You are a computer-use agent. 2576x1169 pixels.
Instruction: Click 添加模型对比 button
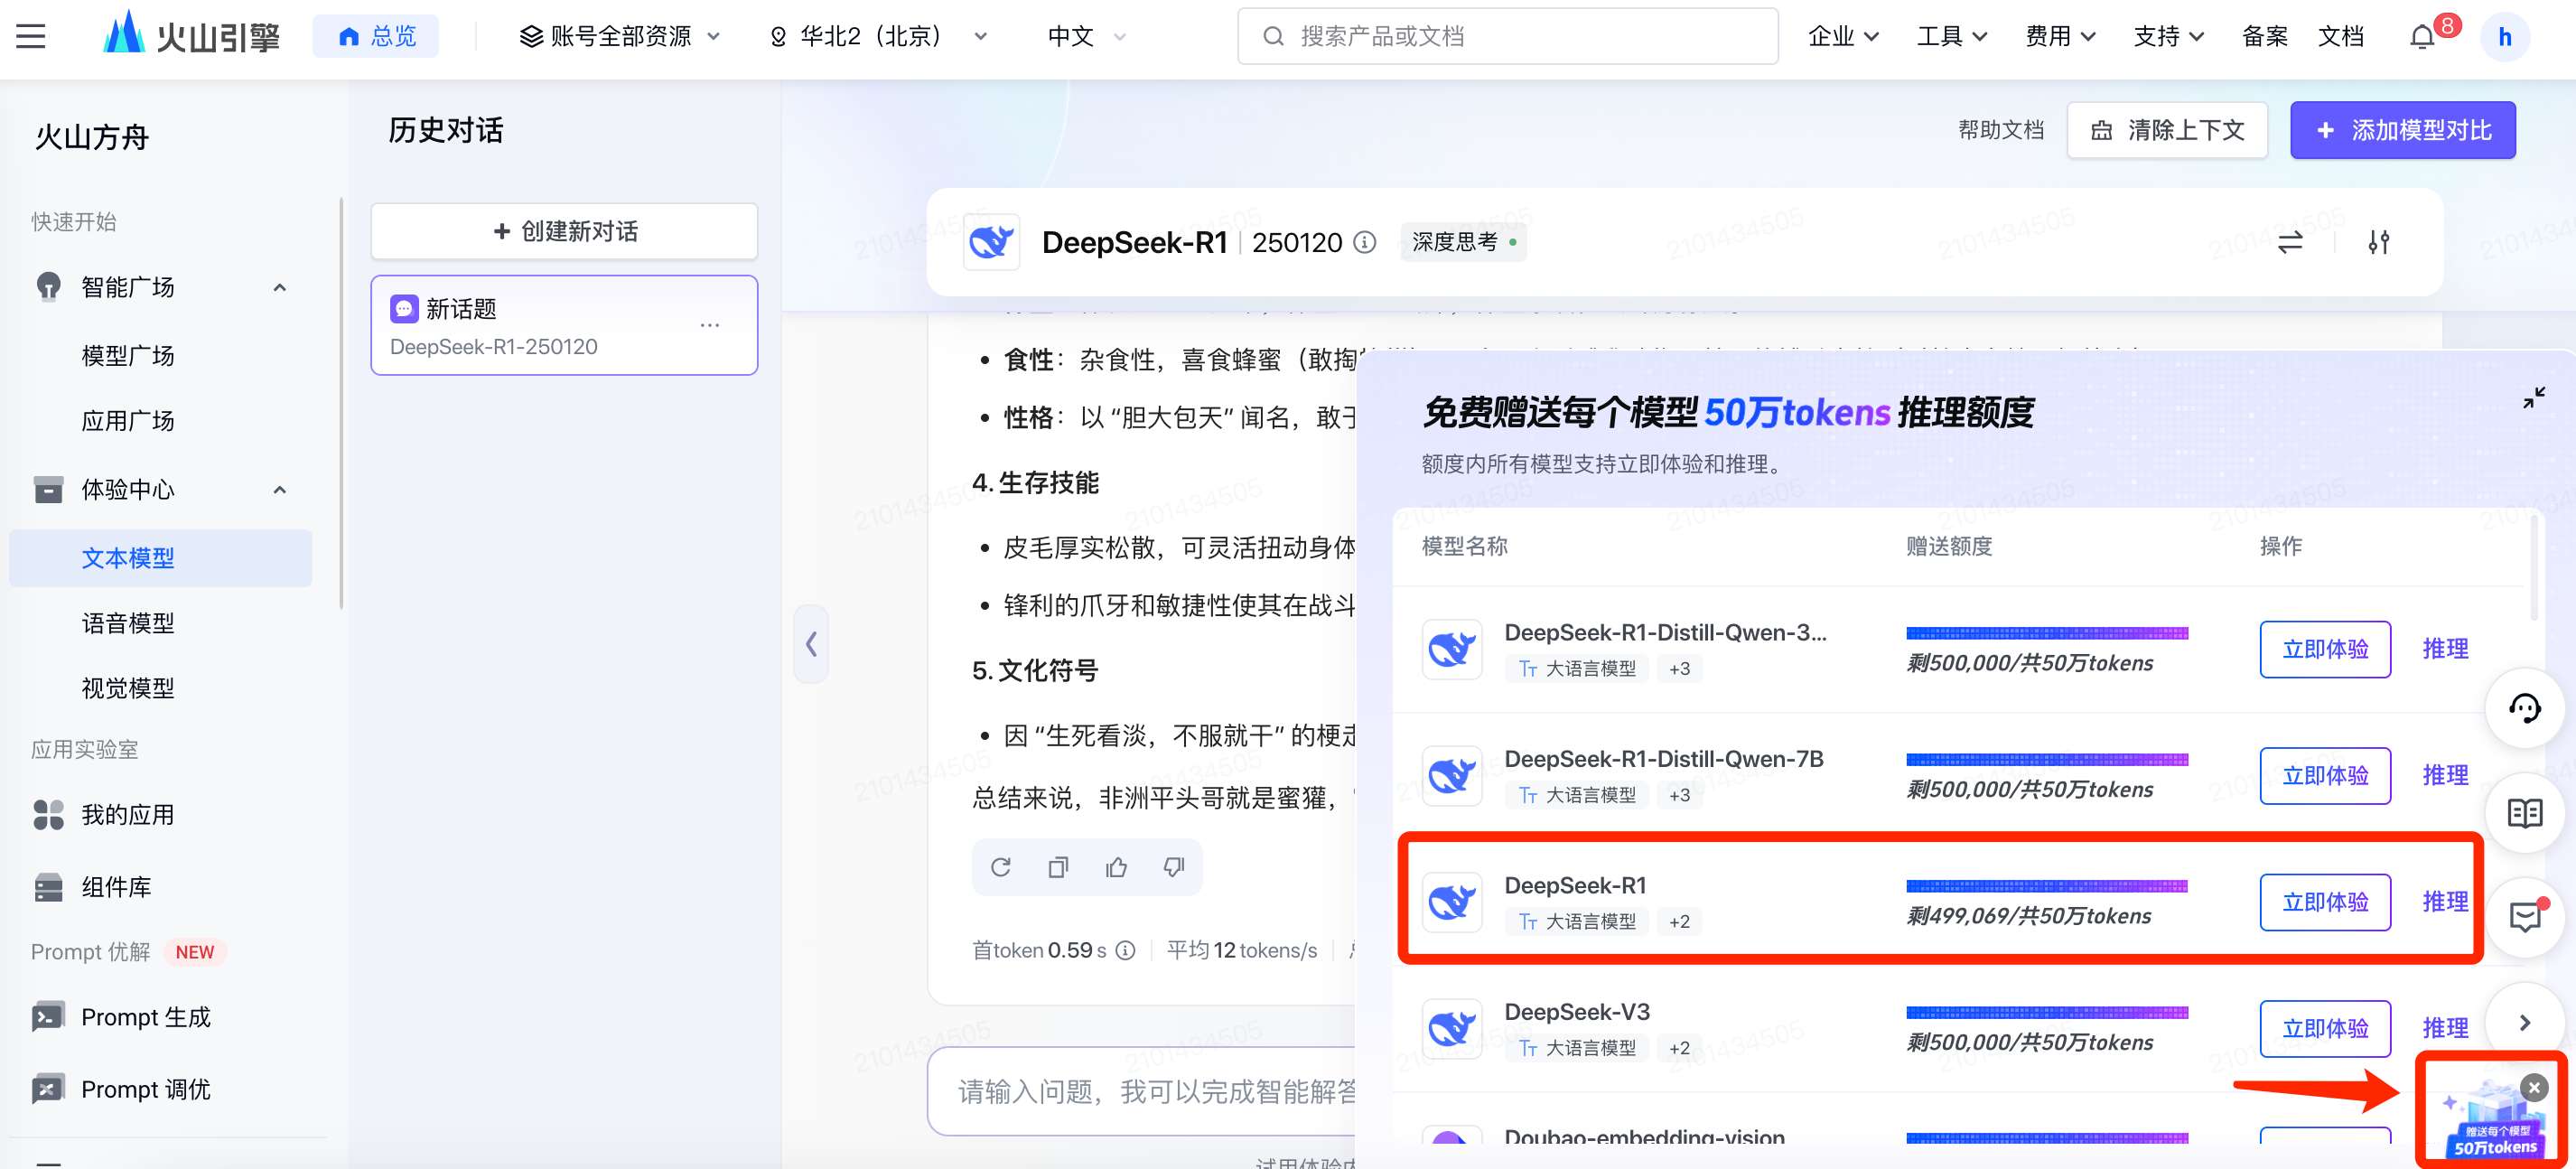coord(2402,130)
